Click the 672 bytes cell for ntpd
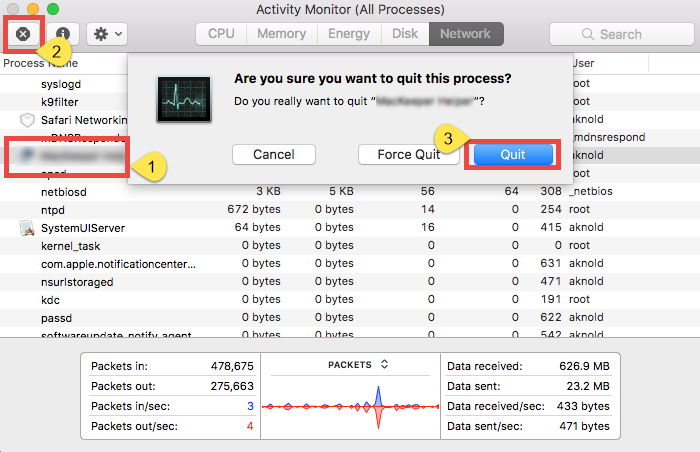Screen dimensions: 700x452 pos(254,209)
